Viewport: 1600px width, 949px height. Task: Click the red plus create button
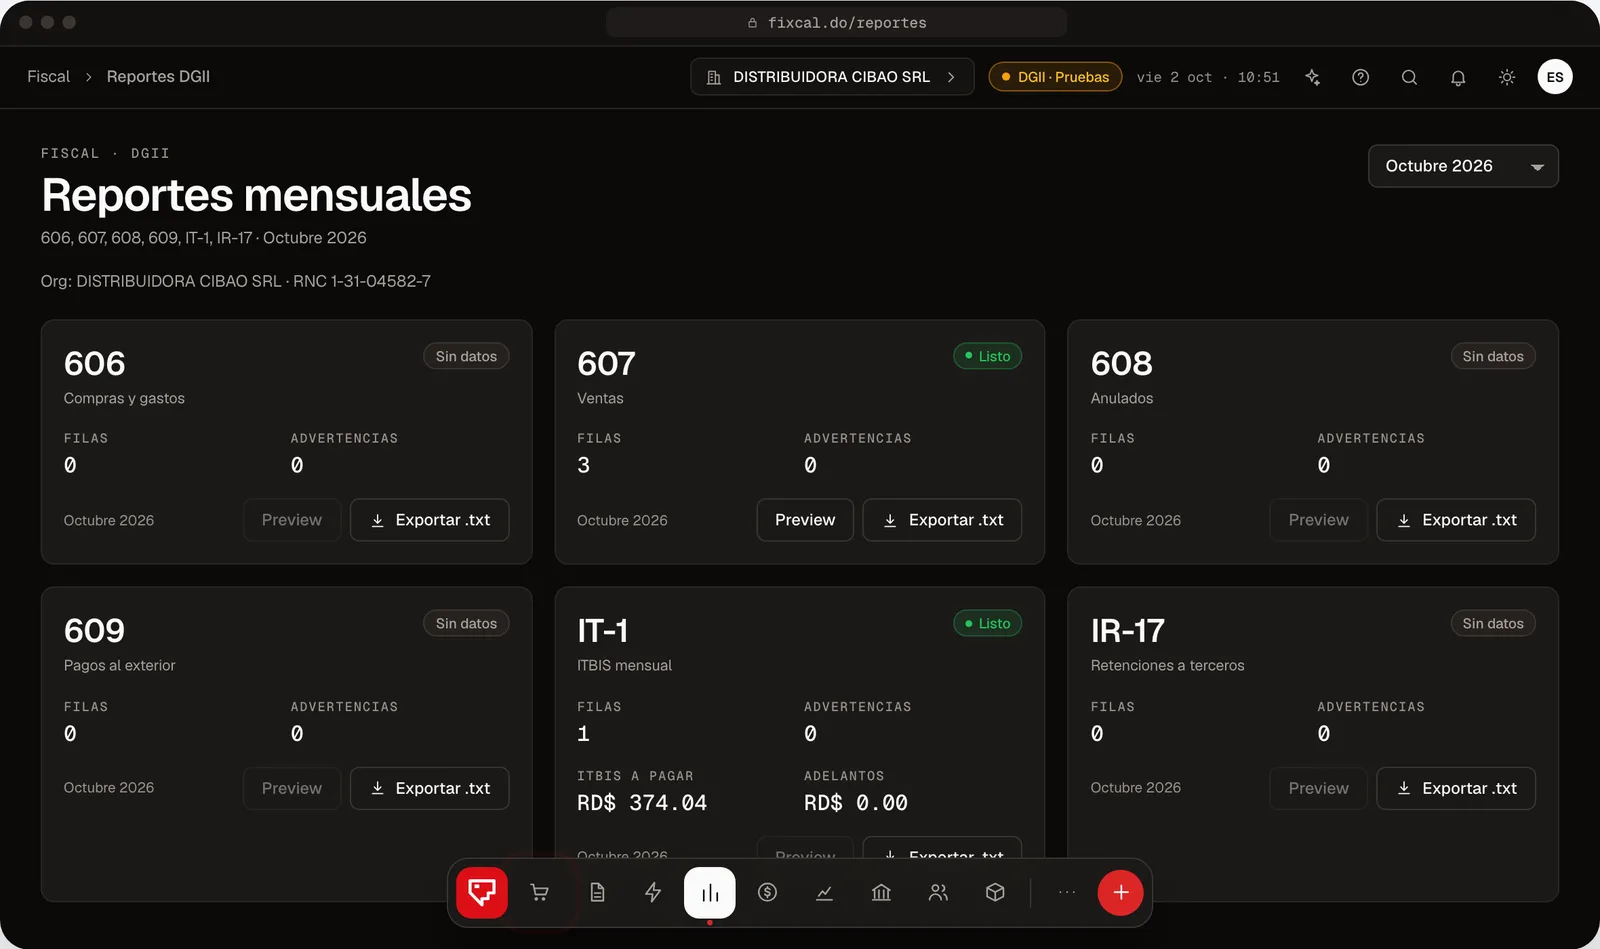pyautogui.click(x=1121, y=892)
